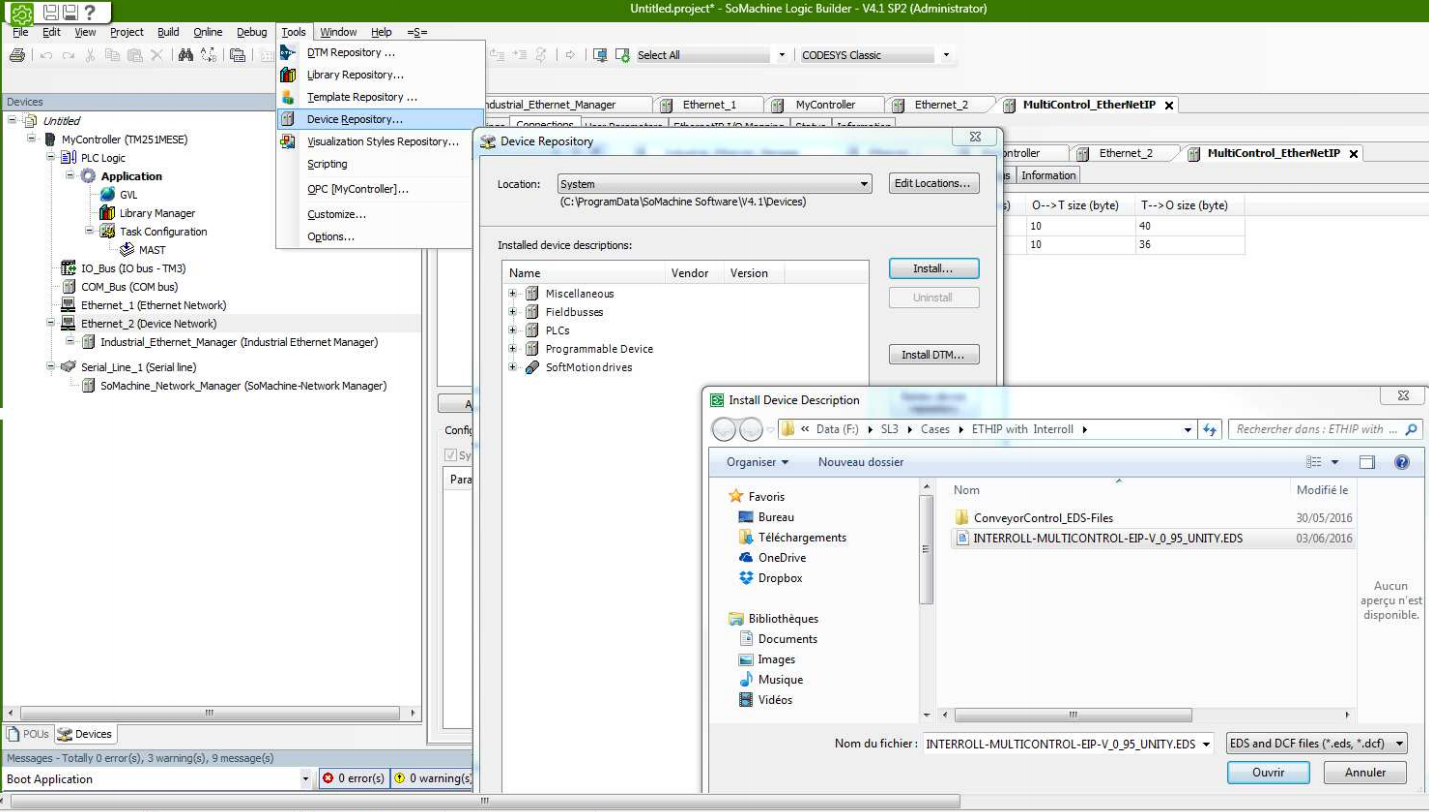Click the Serial_Line_1 connector icon
The width and height of the screenshot is (1429, 812).
pyautogui.click(x=68, y=367)
